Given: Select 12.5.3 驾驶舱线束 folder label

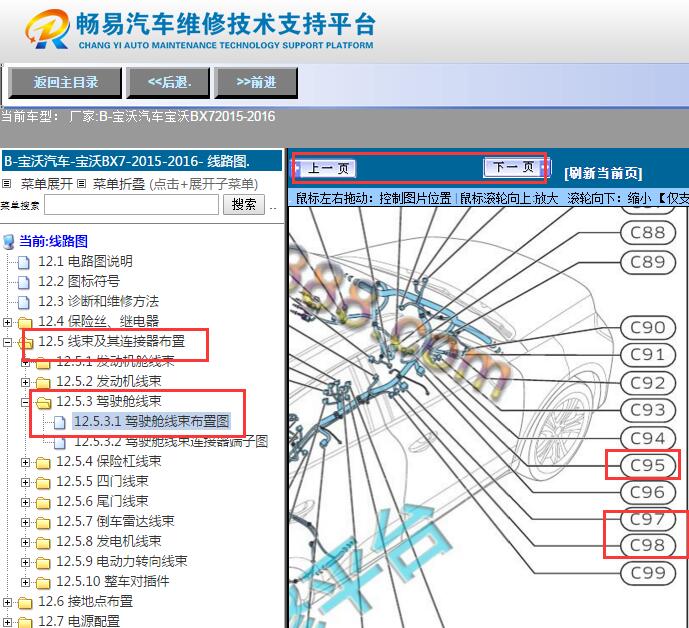Looking at the screenshot, I should click(x=109, y=401).
